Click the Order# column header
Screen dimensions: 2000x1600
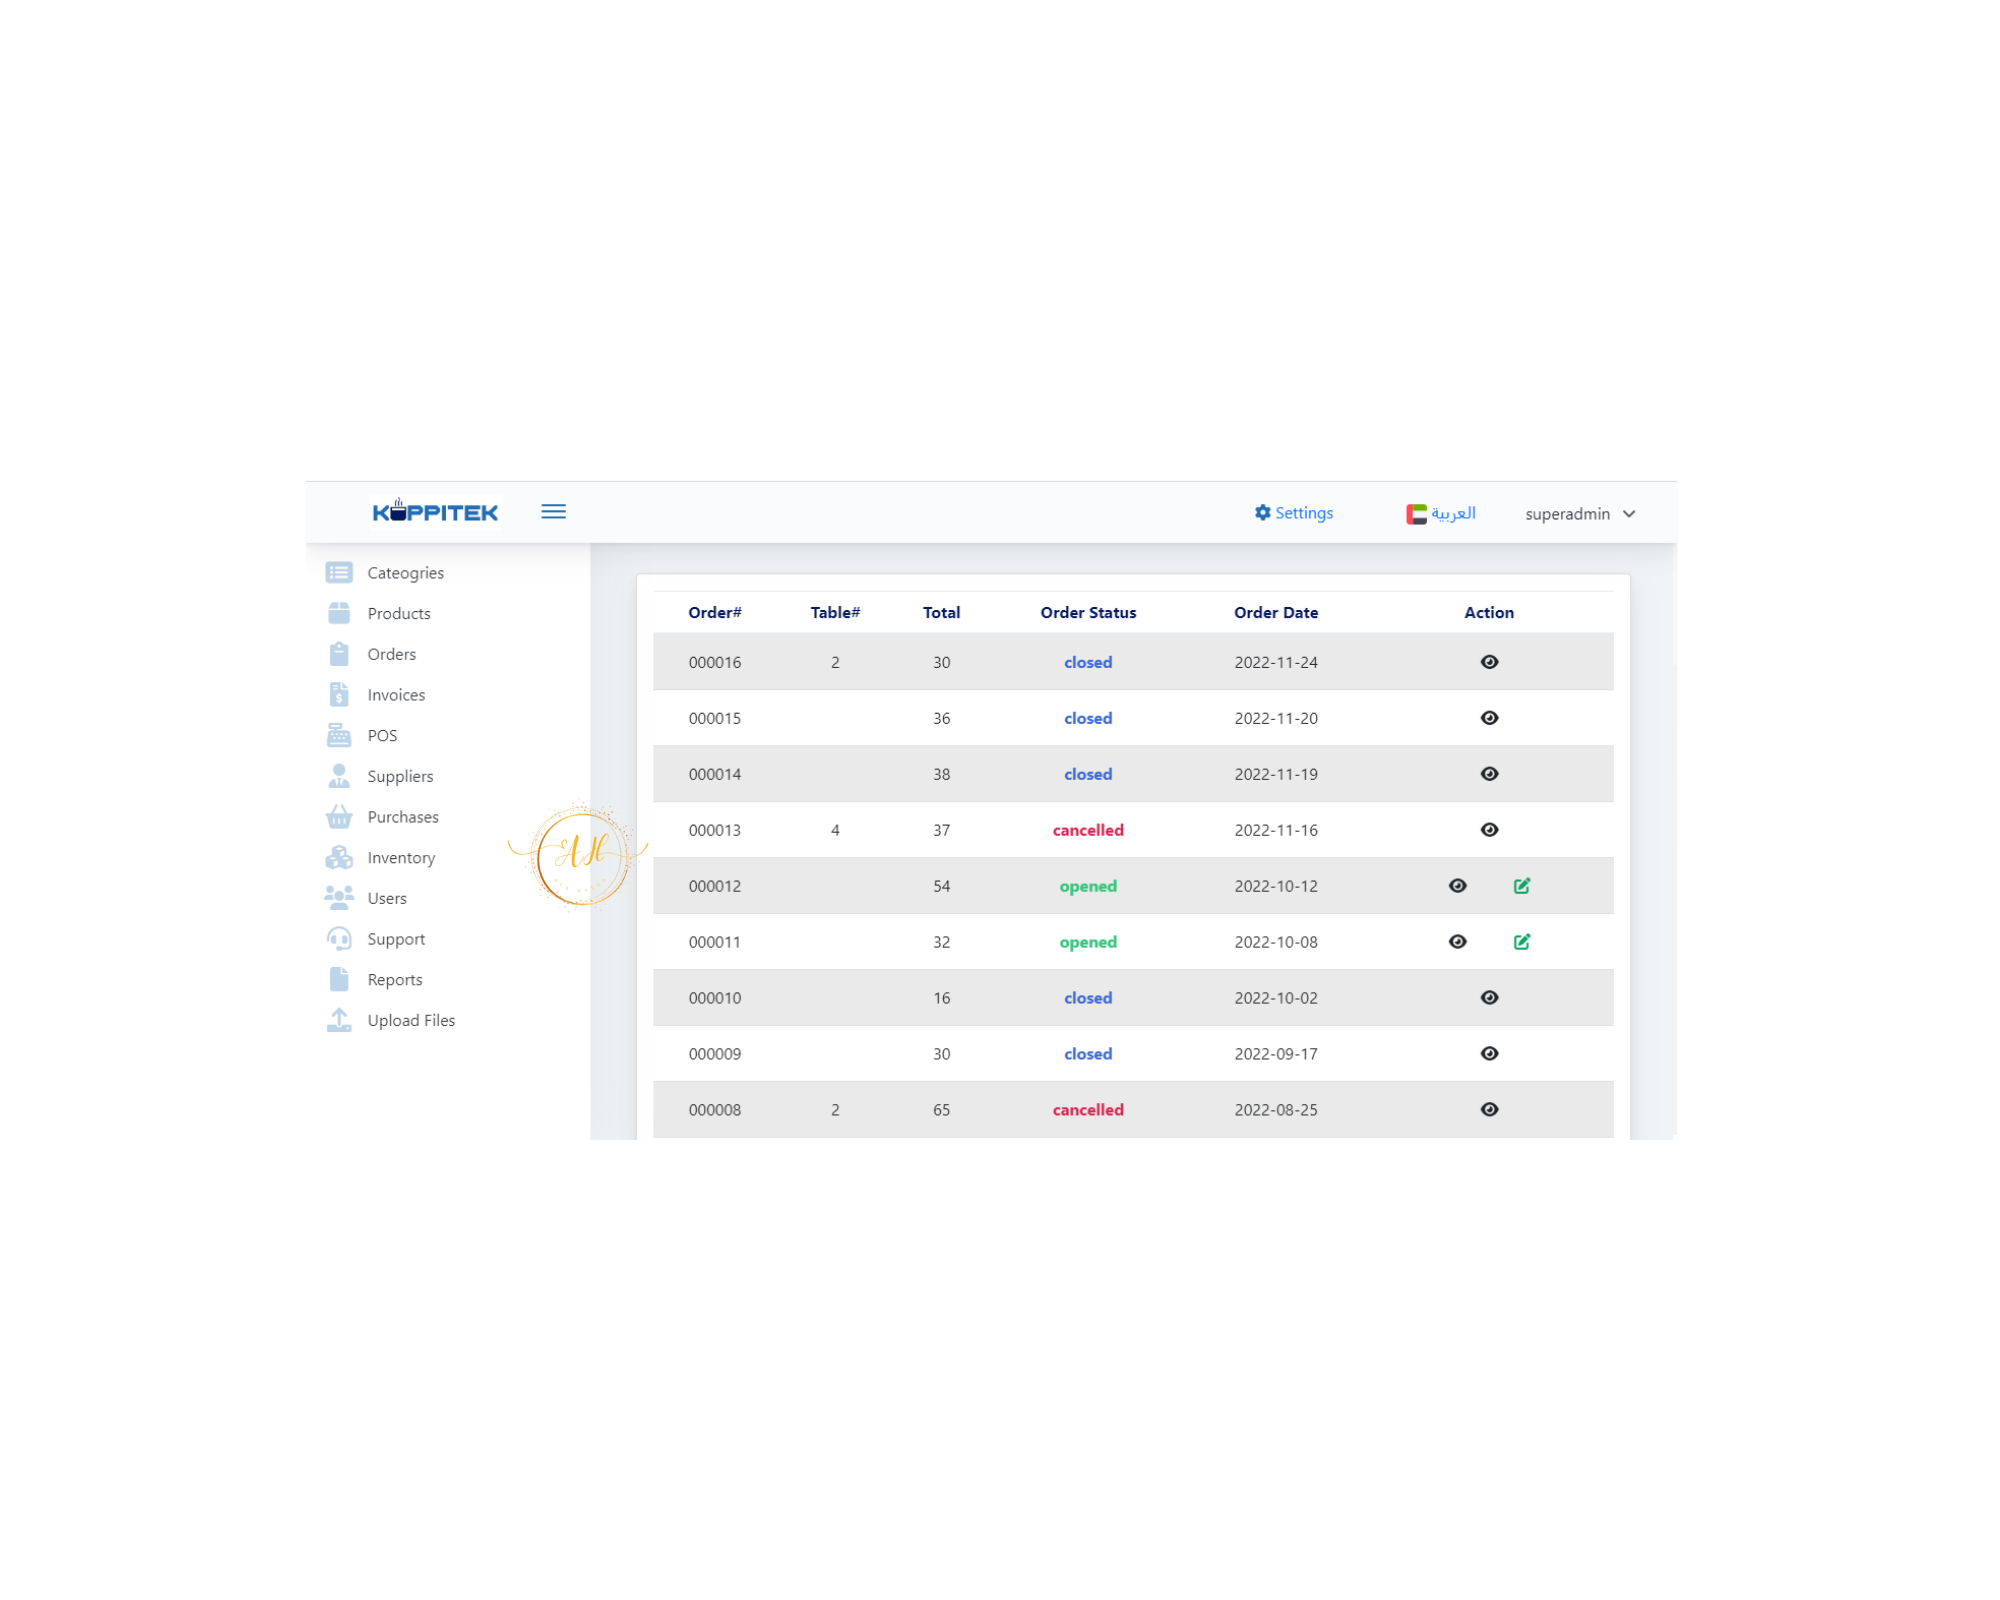715,613
